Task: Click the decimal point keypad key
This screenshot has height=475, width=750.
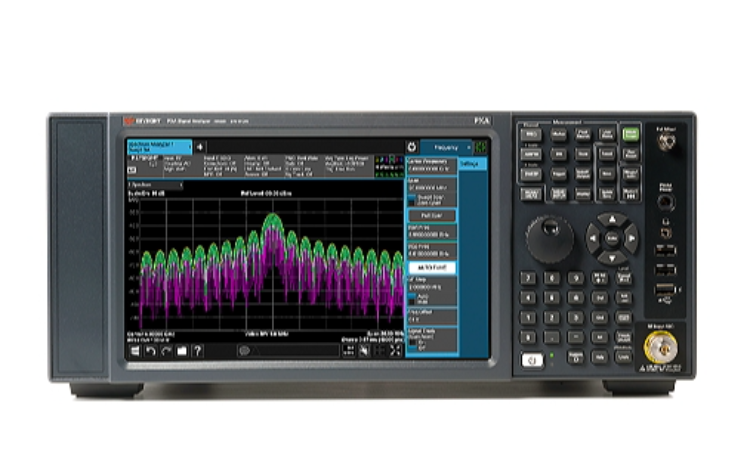Action: tap(551, 337)
